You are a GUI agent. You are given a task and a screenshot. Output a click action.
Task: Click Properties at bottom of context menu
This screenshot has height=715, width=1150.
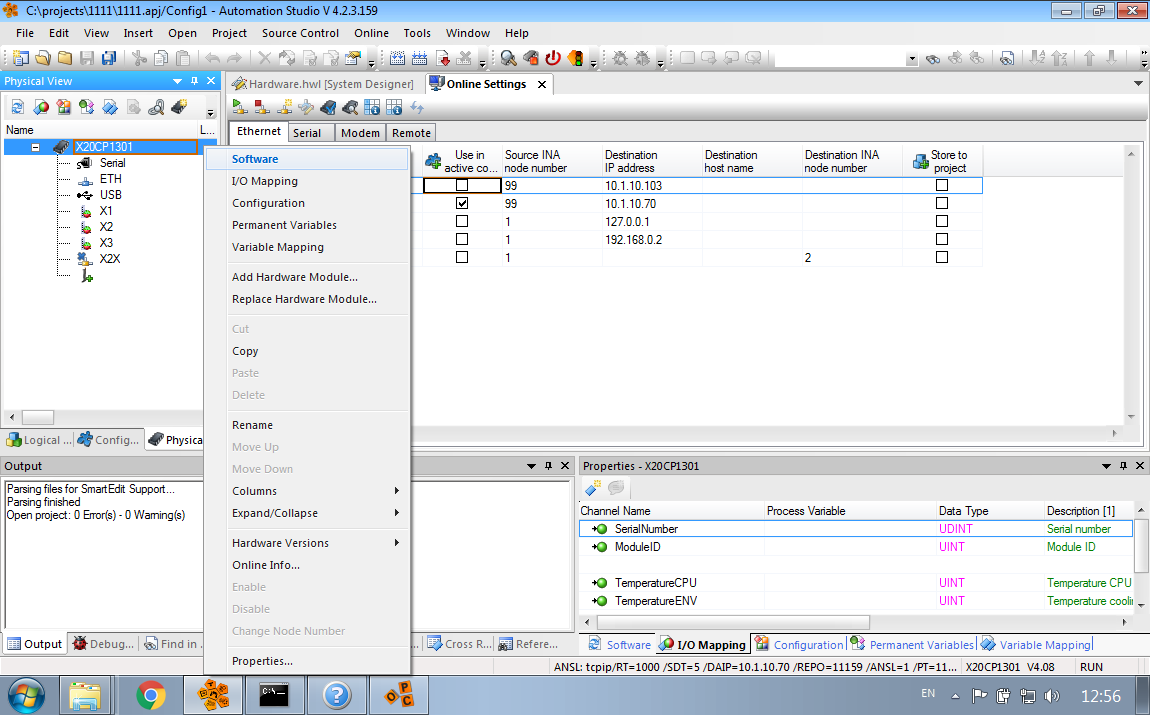(x=307, y=661)
